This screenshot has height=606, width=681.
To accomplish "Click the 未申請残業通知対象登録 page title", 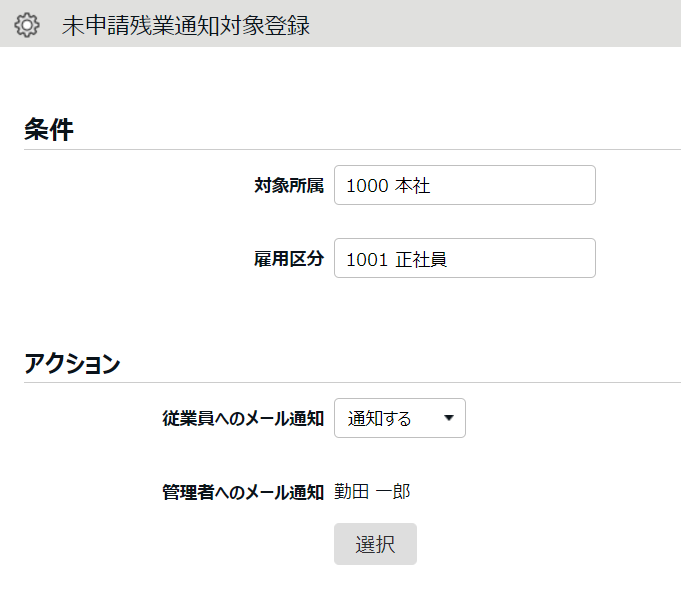I will pos(185,26).
